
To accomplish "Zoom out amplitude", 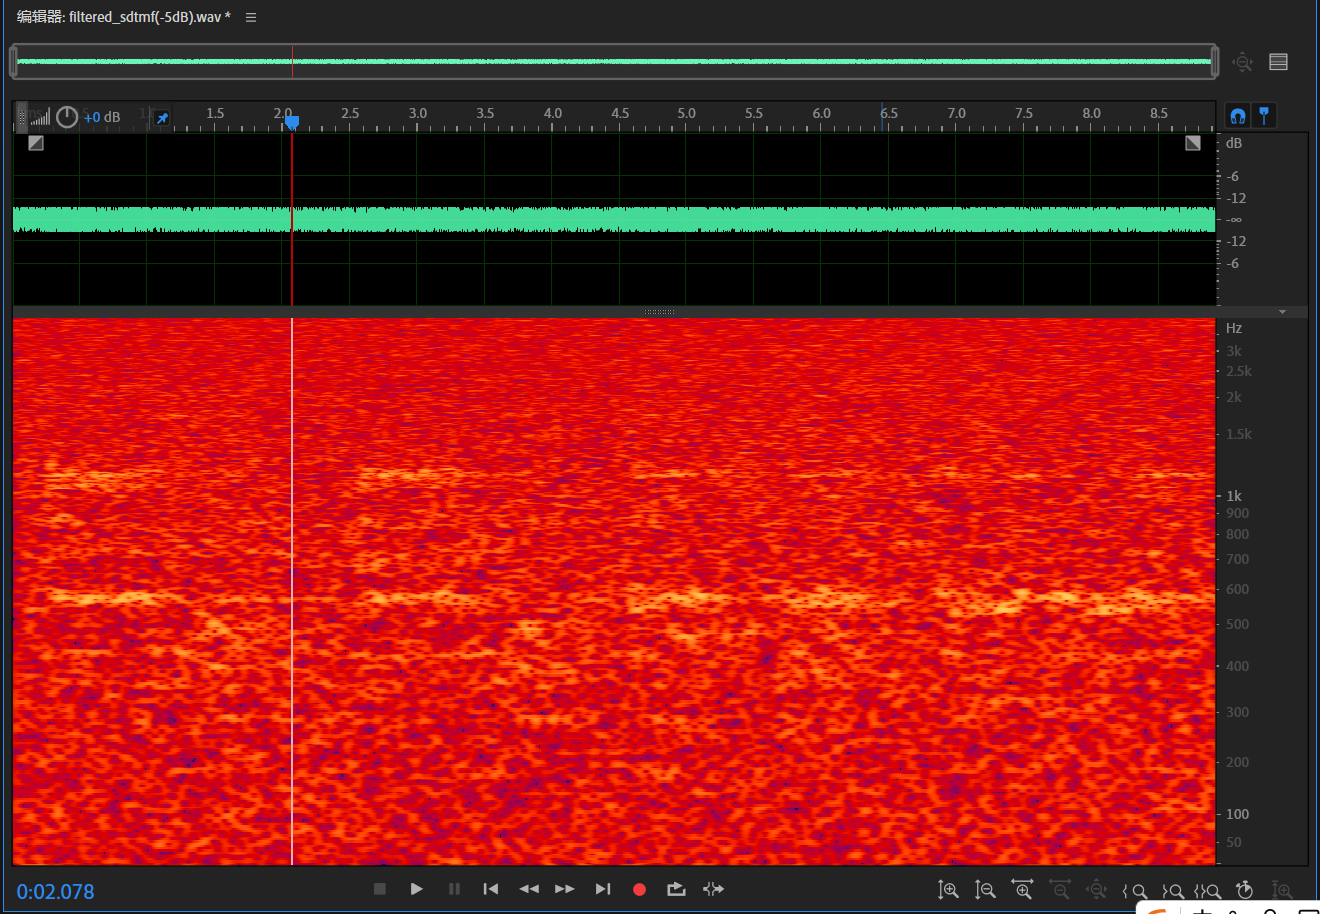I will coord(985,889).
